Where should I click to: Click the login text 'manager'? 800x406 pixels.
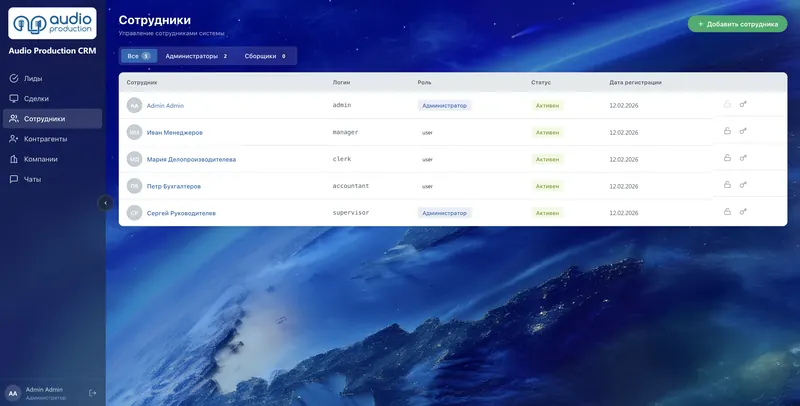[x=345, y=132]
